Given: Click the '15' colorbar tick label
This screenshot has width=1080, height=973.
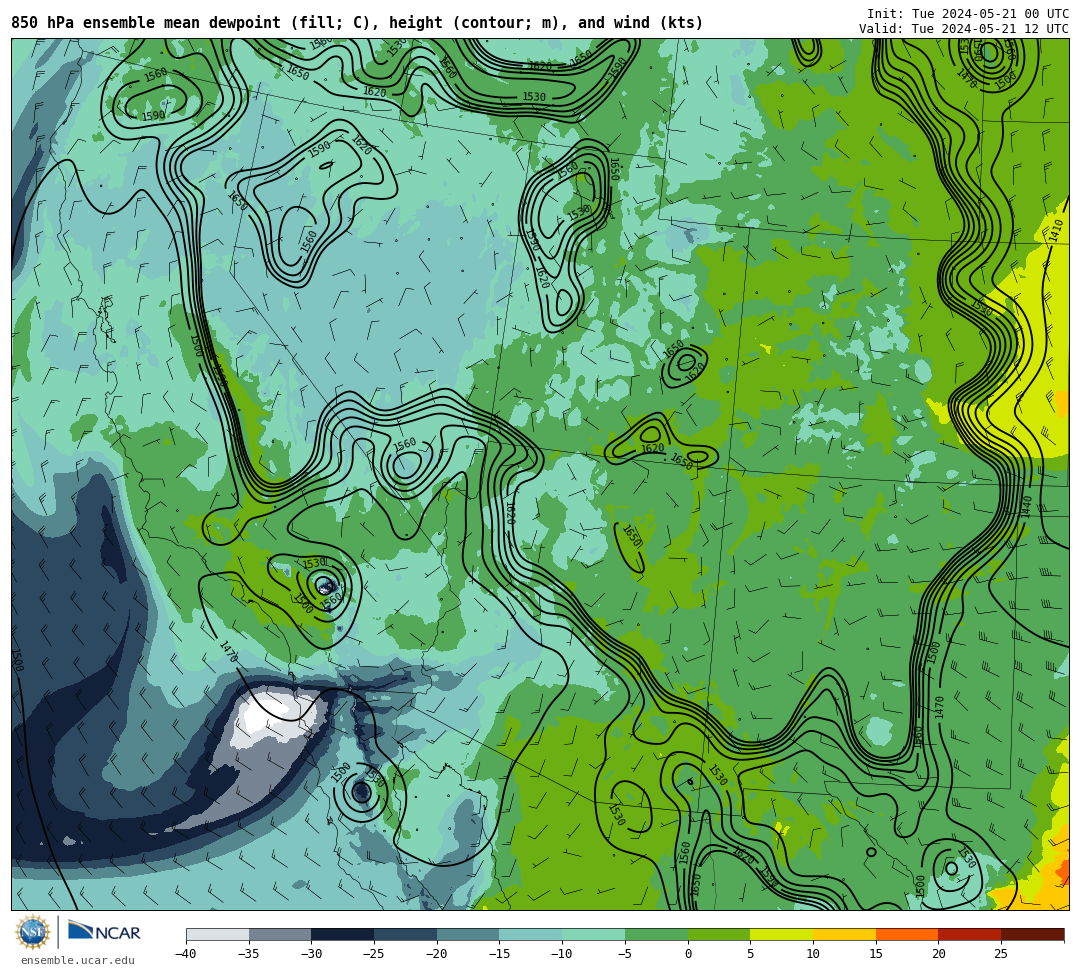Looking at the screenshot, I should coord(876,954).
